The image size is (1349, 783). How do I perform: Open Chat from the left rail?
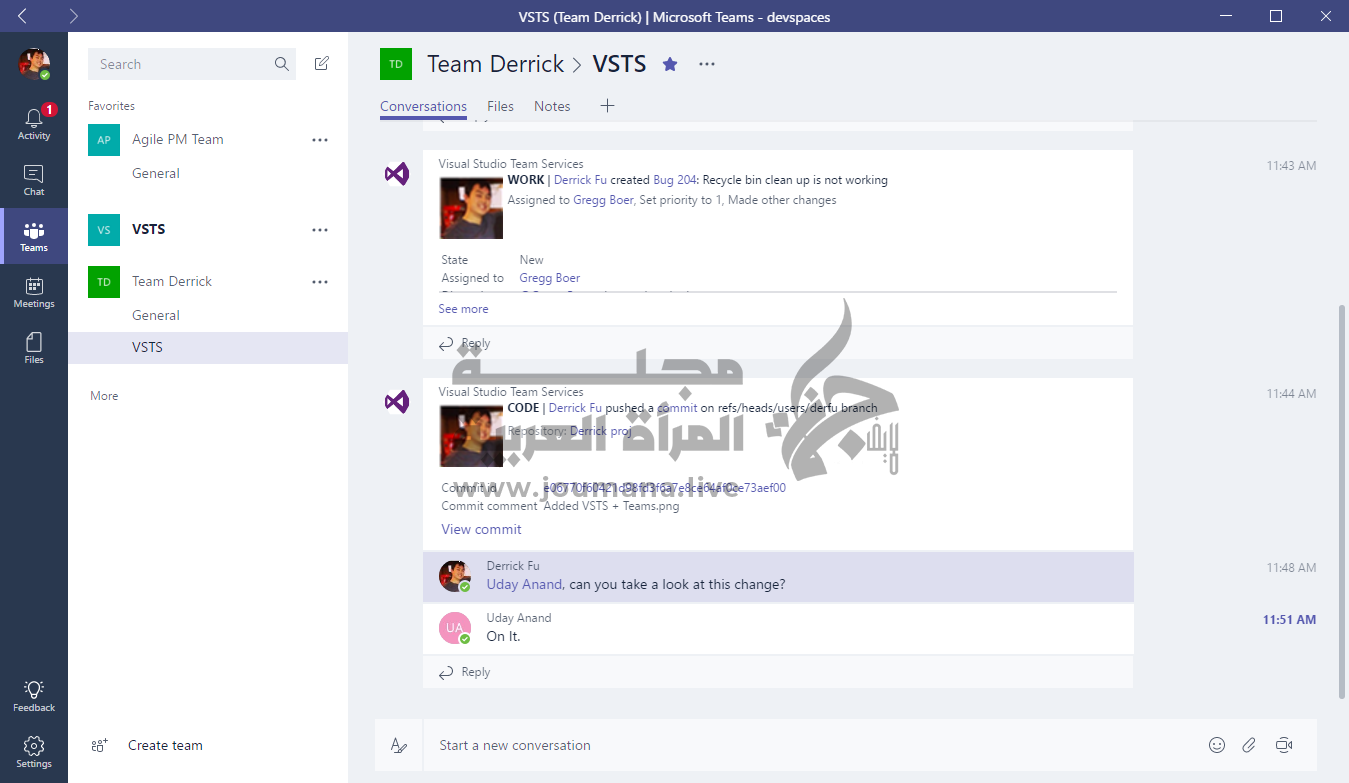pos(34,181)
